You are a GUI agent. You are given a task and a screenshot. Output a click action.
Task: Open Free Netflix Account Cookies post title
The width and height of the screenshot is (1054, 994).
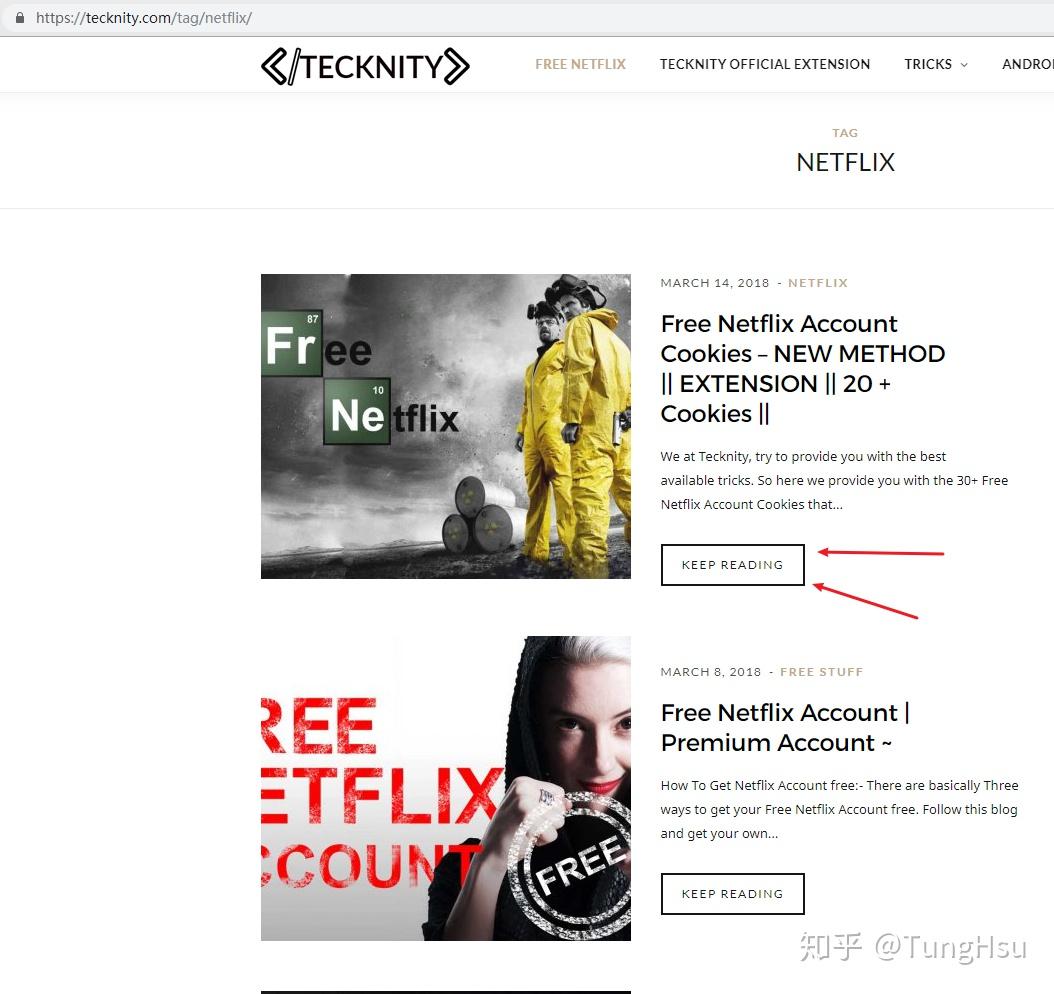803,368
